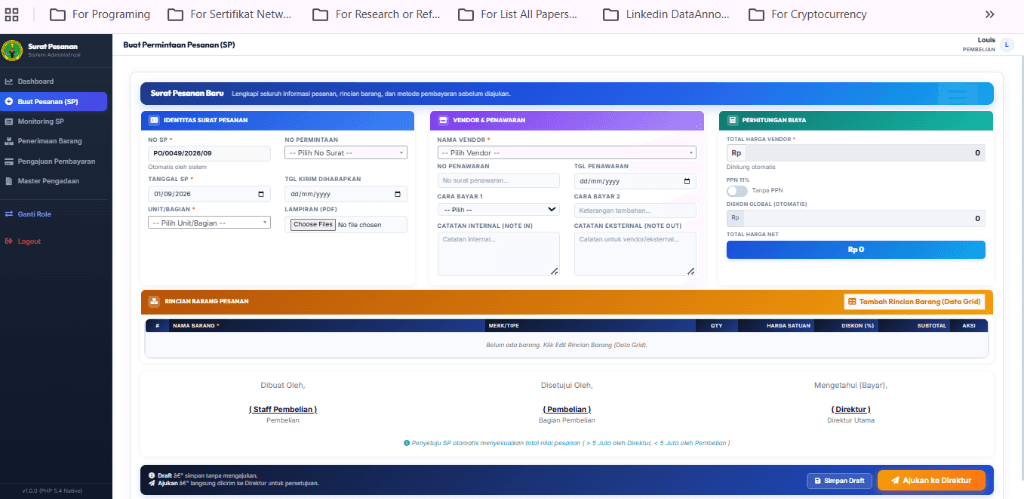Screen dimensions: 1024x499
Task: Click the Logout exit icon
Action: click(x=9, y=242)
